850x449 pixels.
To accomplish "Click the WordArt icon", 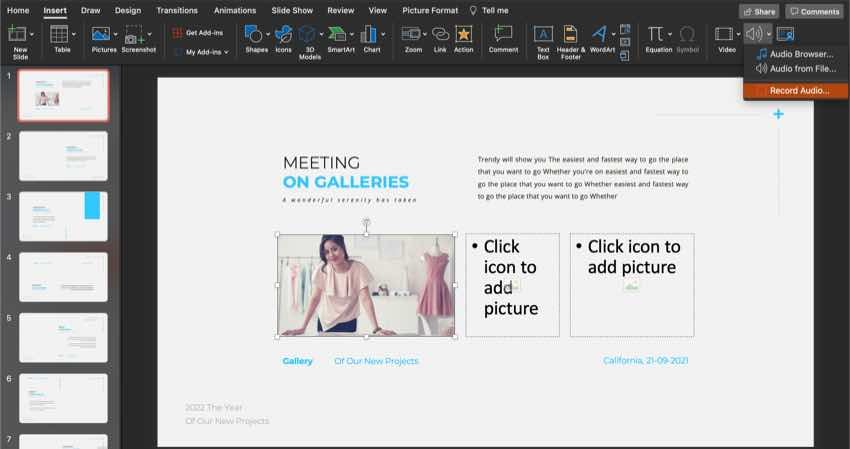I will 601,35.
